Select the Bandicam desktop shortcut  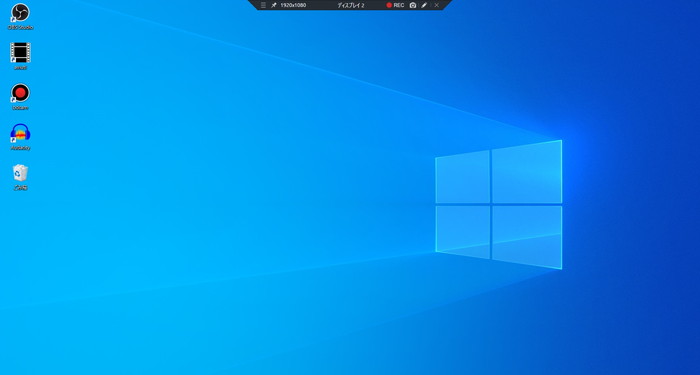[x=20, y=96]
